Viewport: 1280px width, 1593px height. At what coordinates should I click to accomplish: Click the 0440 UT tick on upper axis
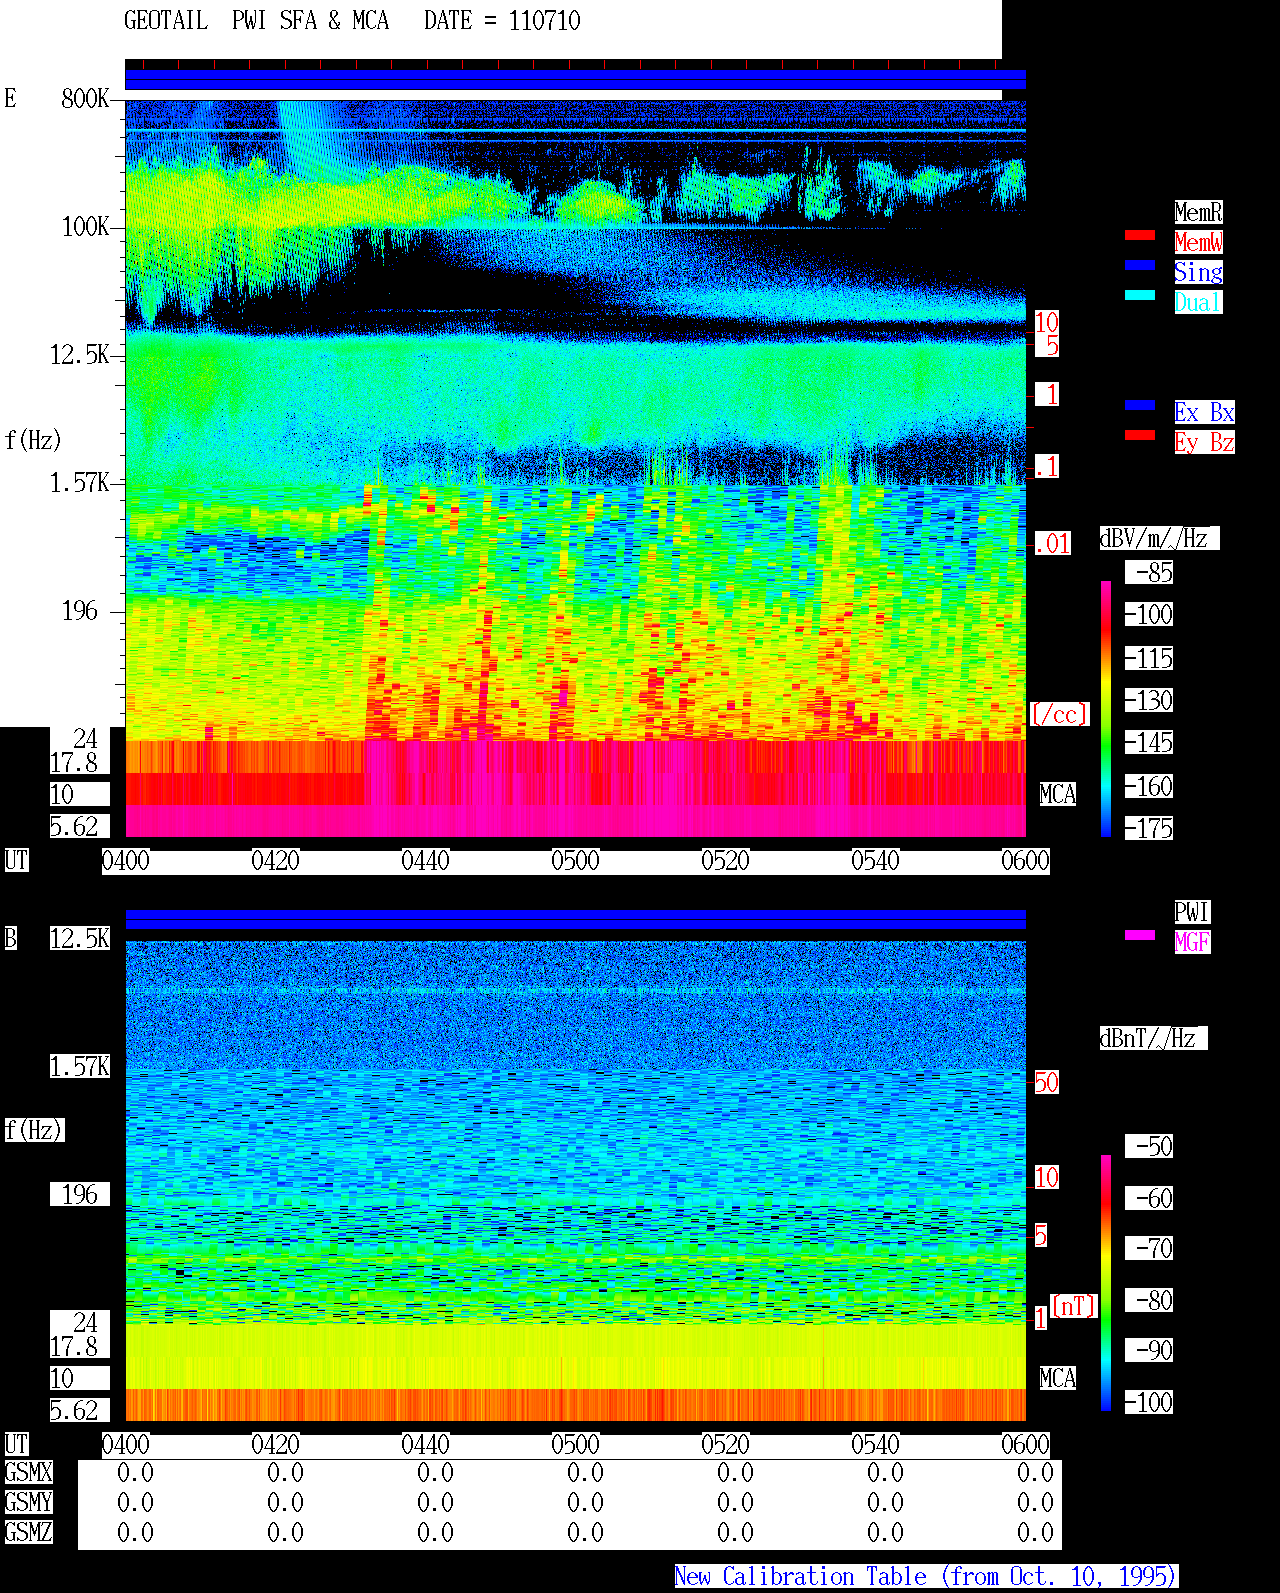pyautogui.click(x=425, y=861)
